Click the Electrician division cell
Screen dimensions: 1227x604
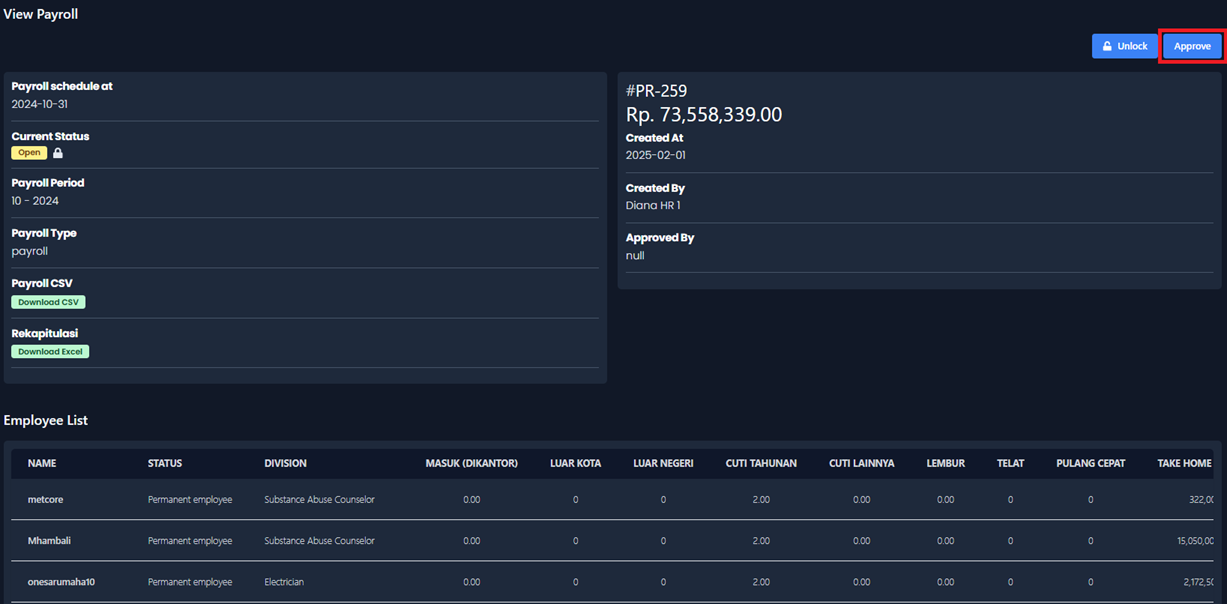click(x=284, y=582)
